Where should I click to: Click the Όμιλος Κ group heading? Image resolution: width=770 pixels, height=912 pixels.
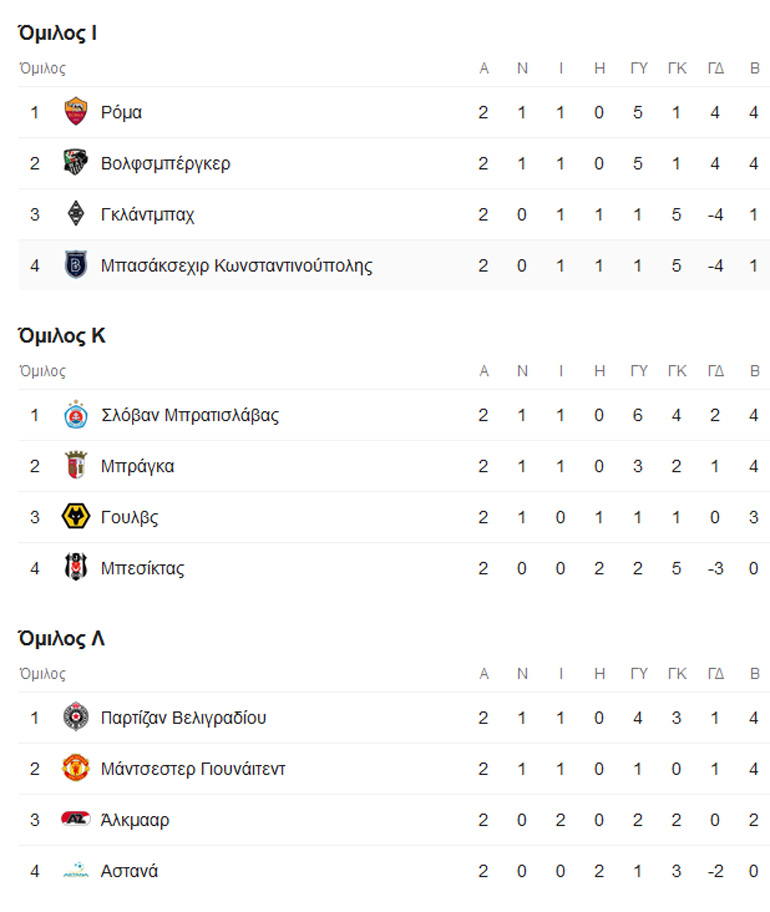tap(62, 337)
